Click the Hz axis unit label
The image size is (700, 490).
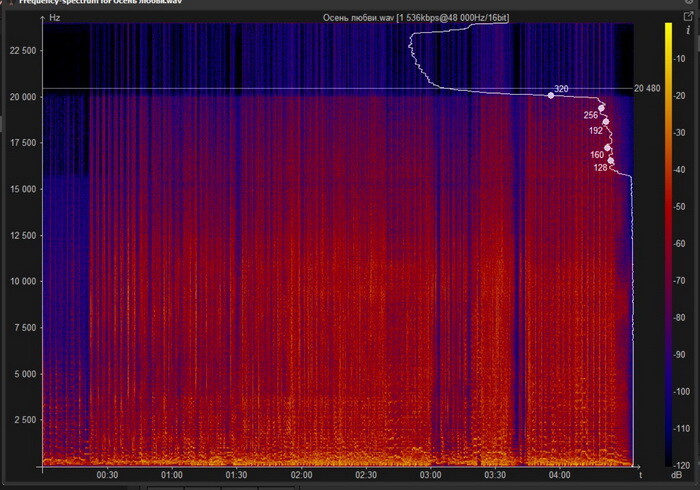pyautogui.click(x=55, y=17)
